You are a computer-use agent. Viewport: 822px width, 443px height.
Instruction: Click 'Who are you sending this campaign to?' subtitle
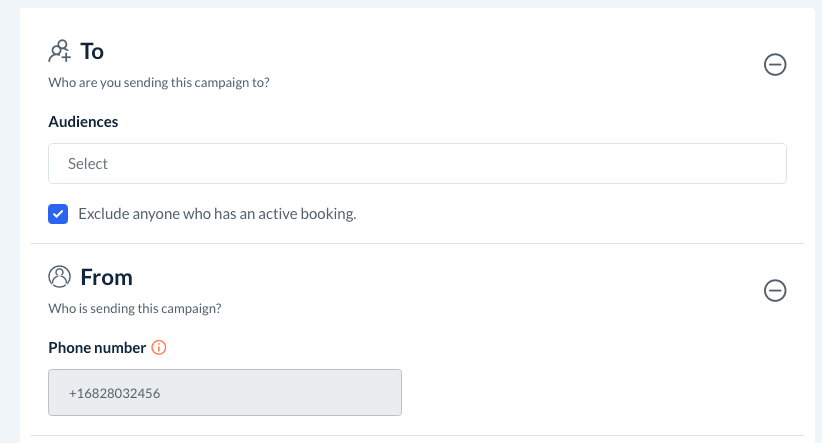(x=159, y=83)
